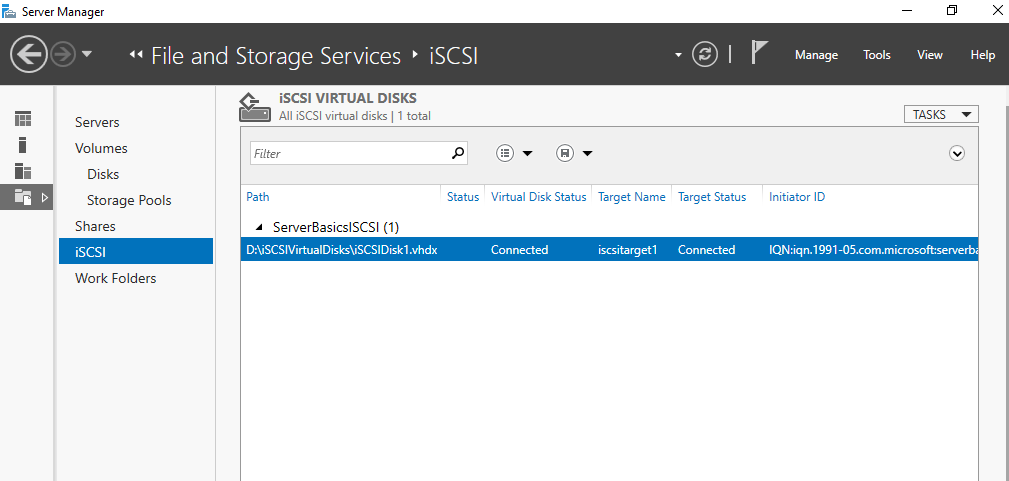Image resolution: width=1009 pixels, height=481 pixels.
Task: Sort by Target Name column header
Action: (x=631, y=197)
